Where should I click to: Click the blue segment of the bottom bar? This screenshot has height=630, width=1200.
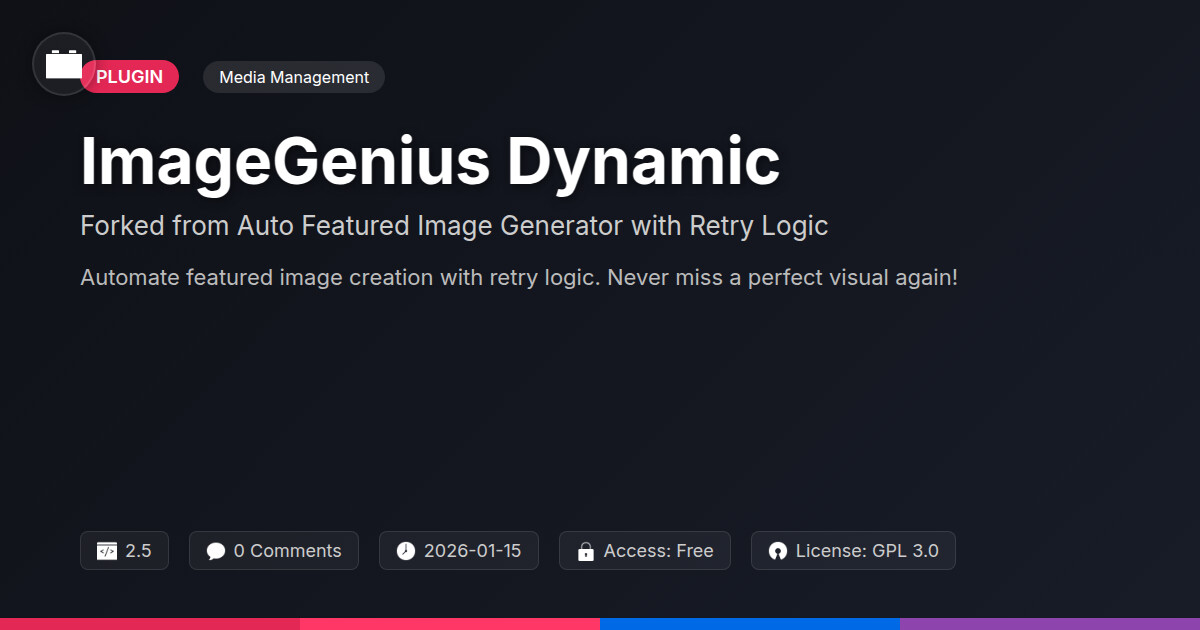click(x=750, y=623)
